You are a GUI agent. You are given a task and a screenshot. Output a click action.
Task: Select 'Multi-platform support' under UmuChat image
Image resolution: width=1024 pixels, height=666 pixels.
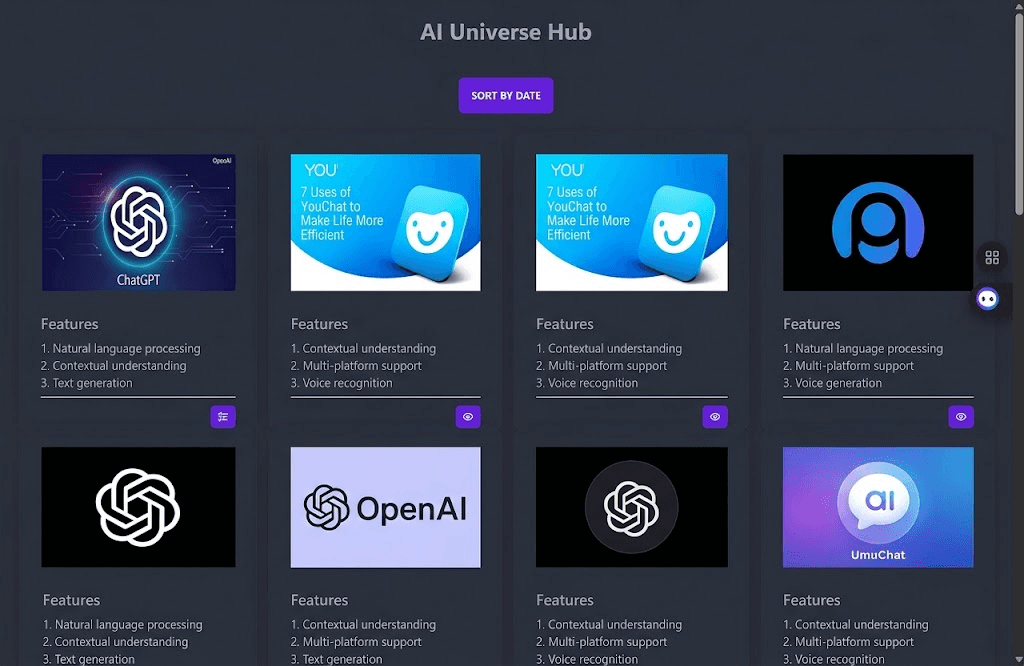point(854,642)
